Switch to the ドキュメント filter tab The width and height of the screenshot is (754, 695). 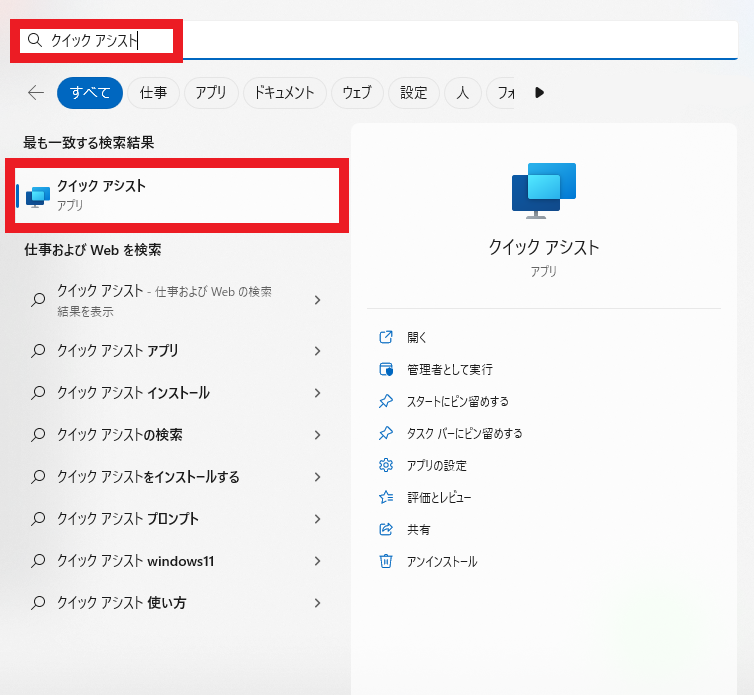[x=285, y=92]
